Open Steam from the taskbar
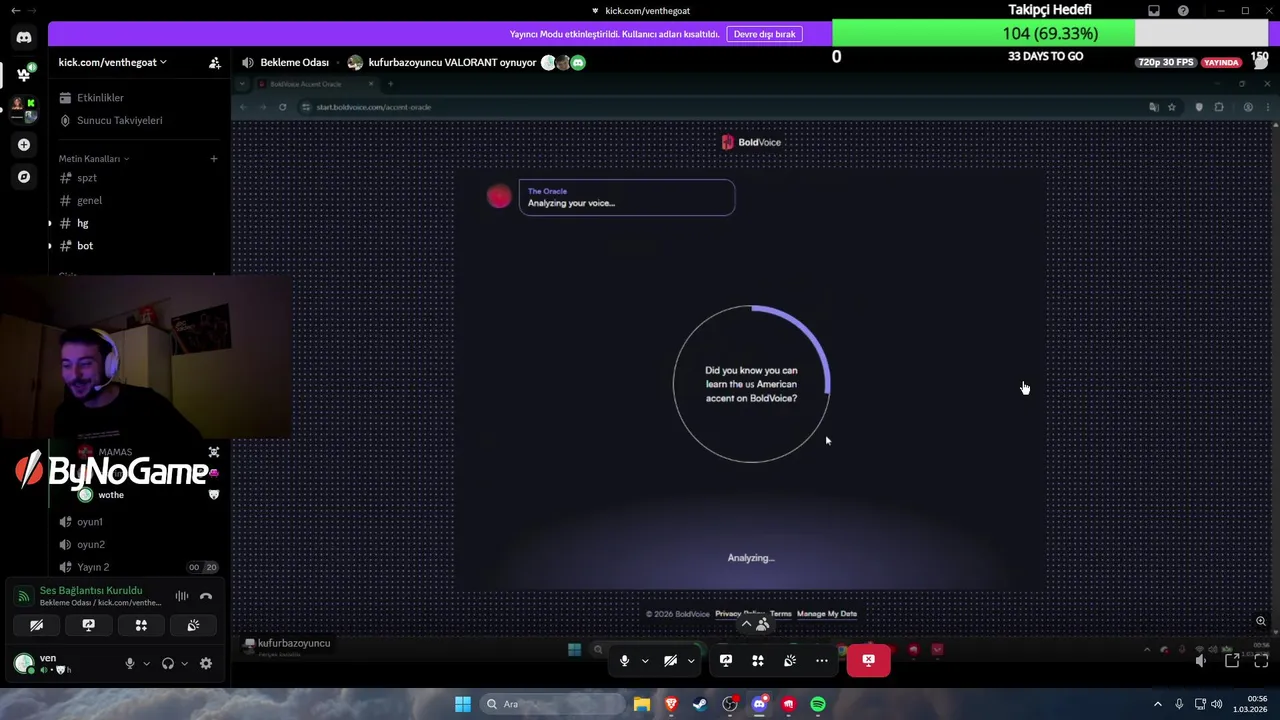 [700, 704]
